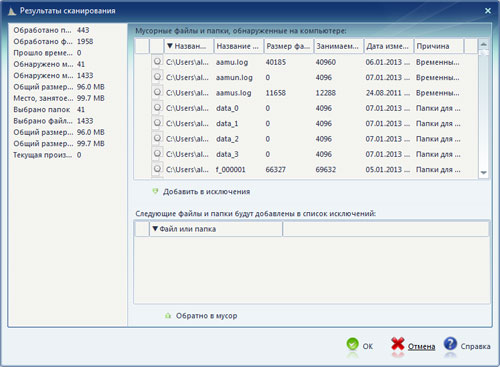Click the OK button label
The height and width of the screenshot is (367, 500).
click(x=368, y=346)
